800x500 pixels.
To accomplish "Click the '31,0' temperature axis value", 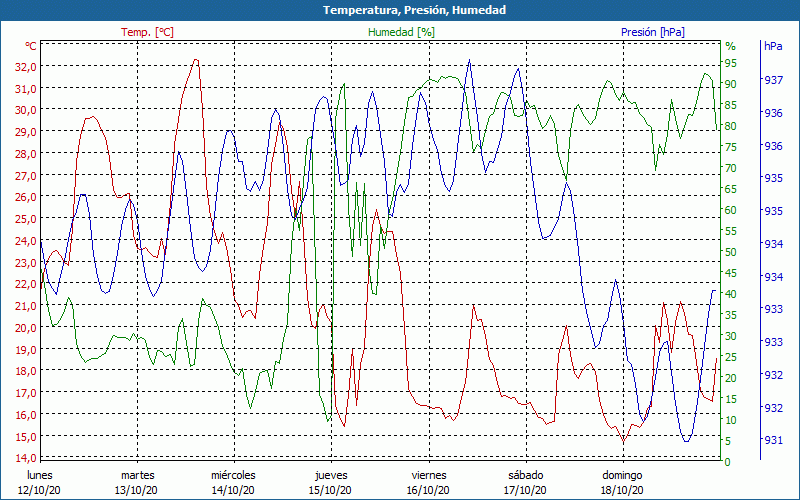I will (x=27, y=89).
